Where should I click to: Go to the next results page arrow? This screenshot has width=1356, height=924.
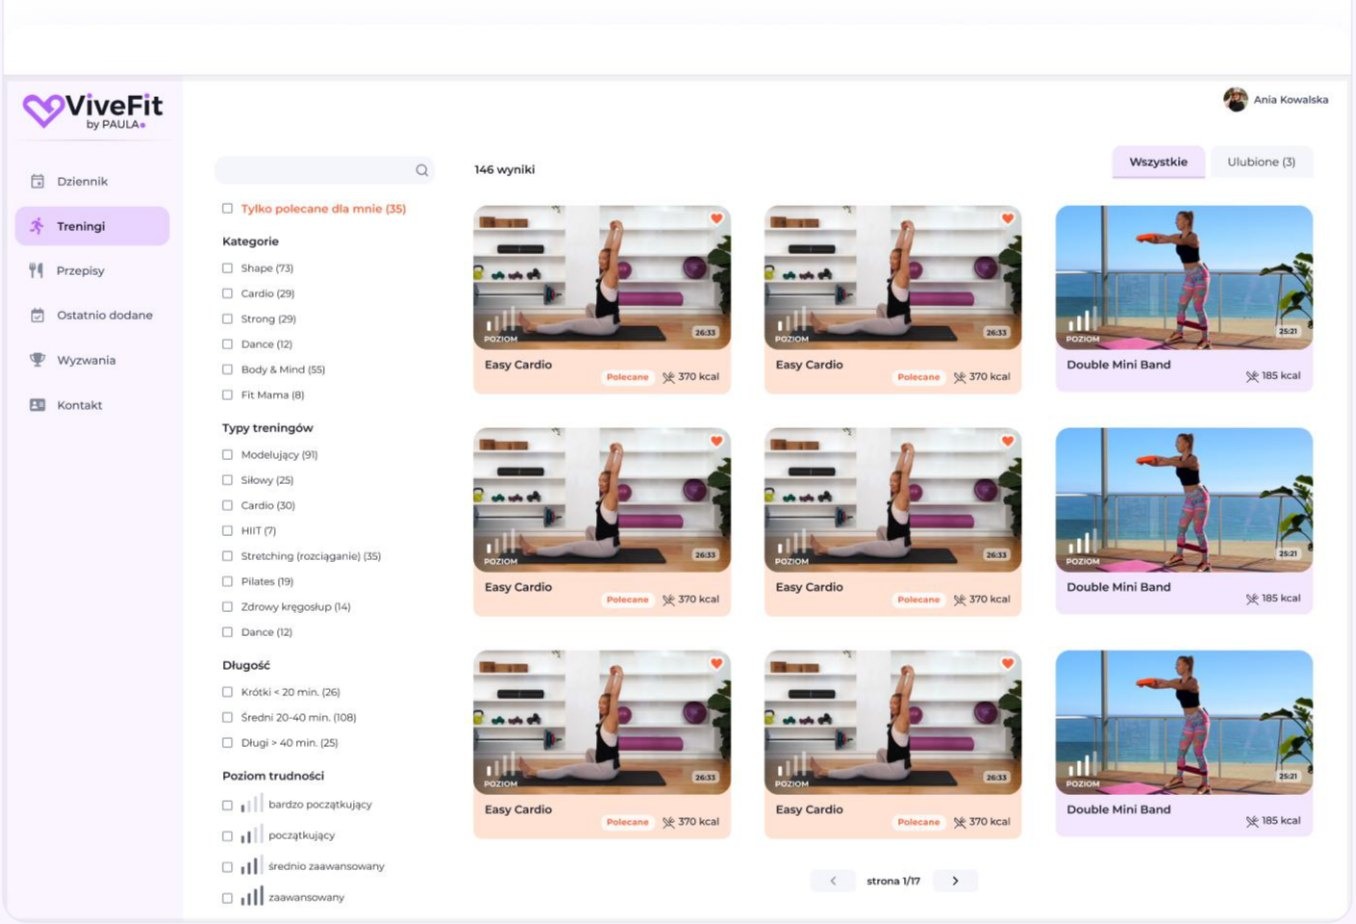click(955, 881)
